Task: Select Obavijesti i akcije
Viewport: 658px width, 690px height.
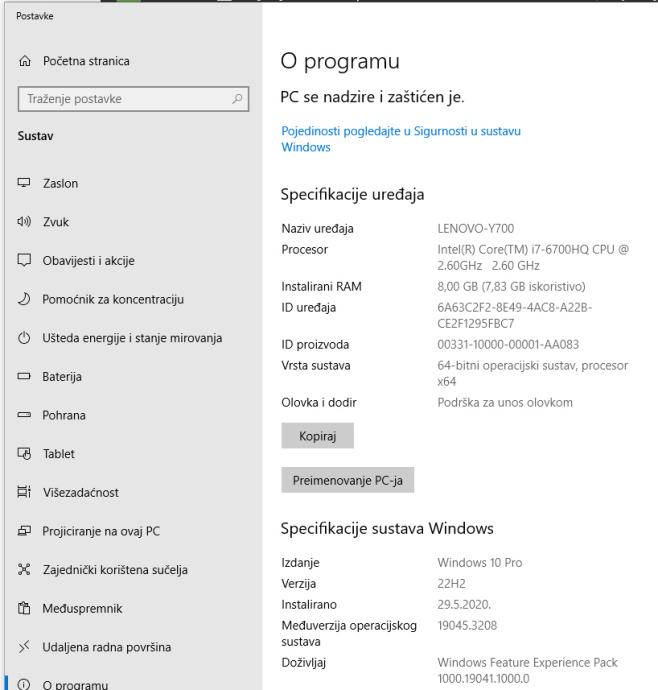Action: pyautogui.click(x=88, y=261)
